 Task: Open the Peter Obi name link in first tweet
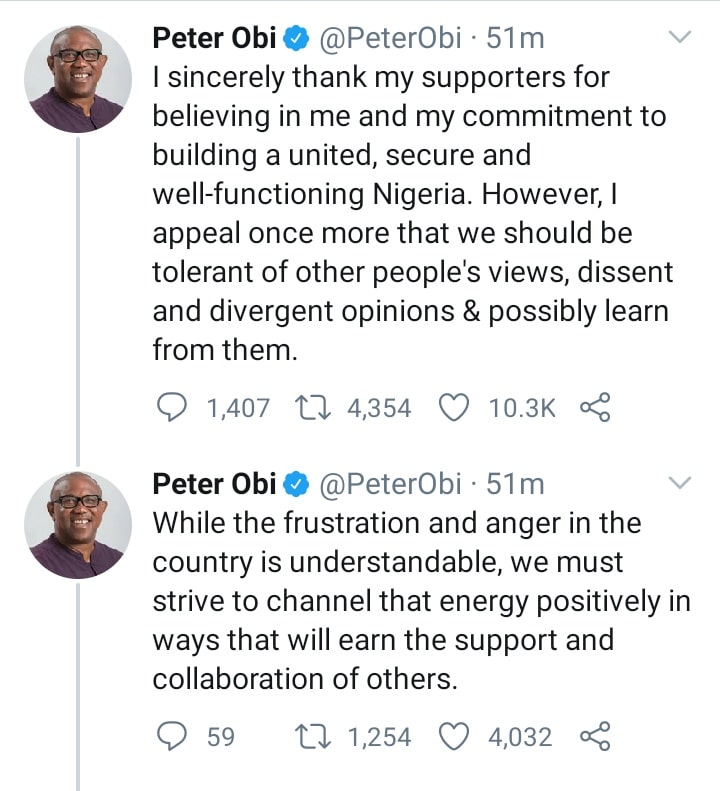tap(213, 38)
